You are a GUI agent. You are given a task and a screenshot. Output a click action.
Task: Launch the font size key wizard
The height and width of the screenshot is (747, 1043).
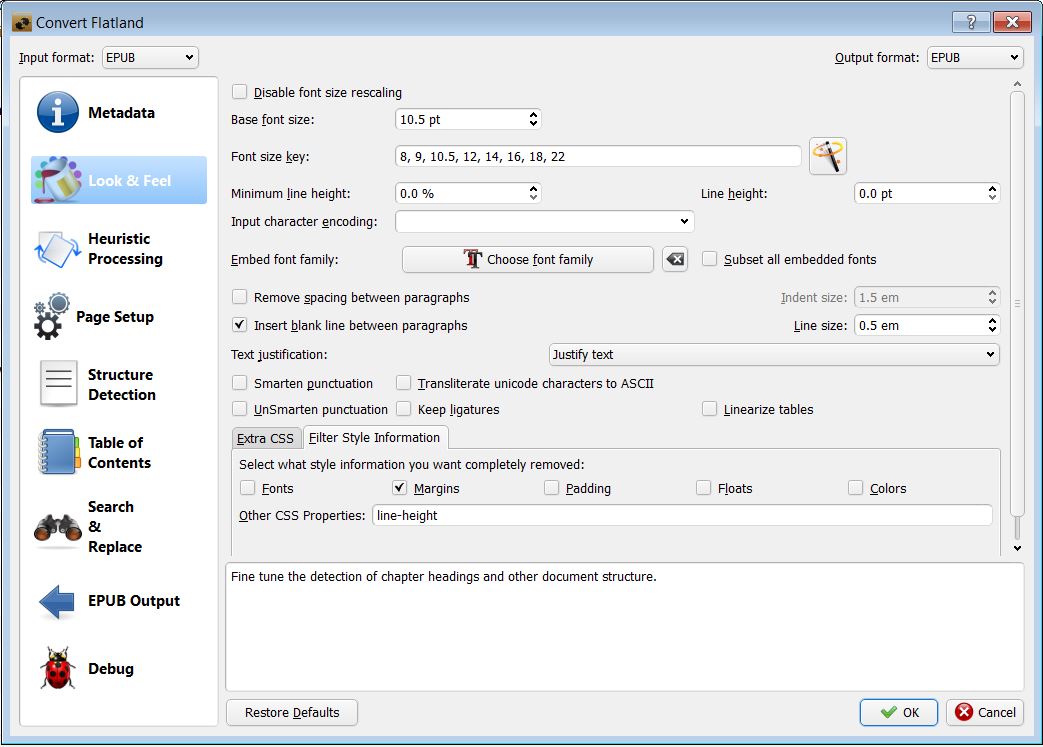tap(827, 156)
